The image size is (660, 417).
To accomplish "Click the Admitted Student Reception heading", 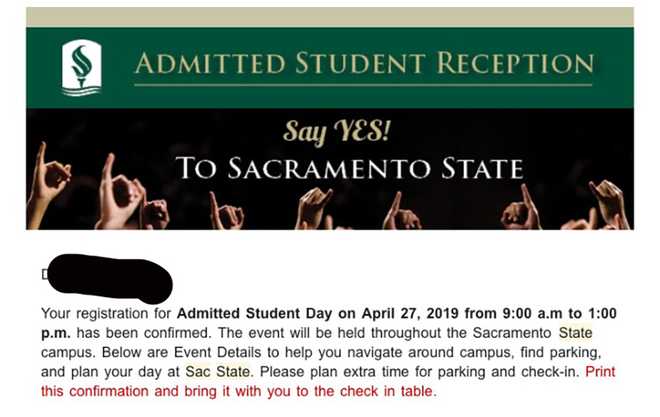I will coord(362,64).
